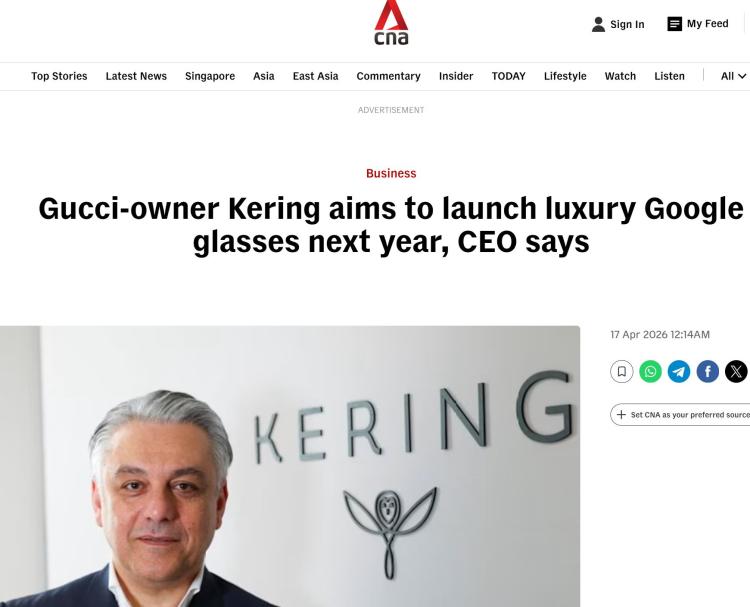Click the CNA logo at top
The image size is (750, 607).
(x=391, y=22)
